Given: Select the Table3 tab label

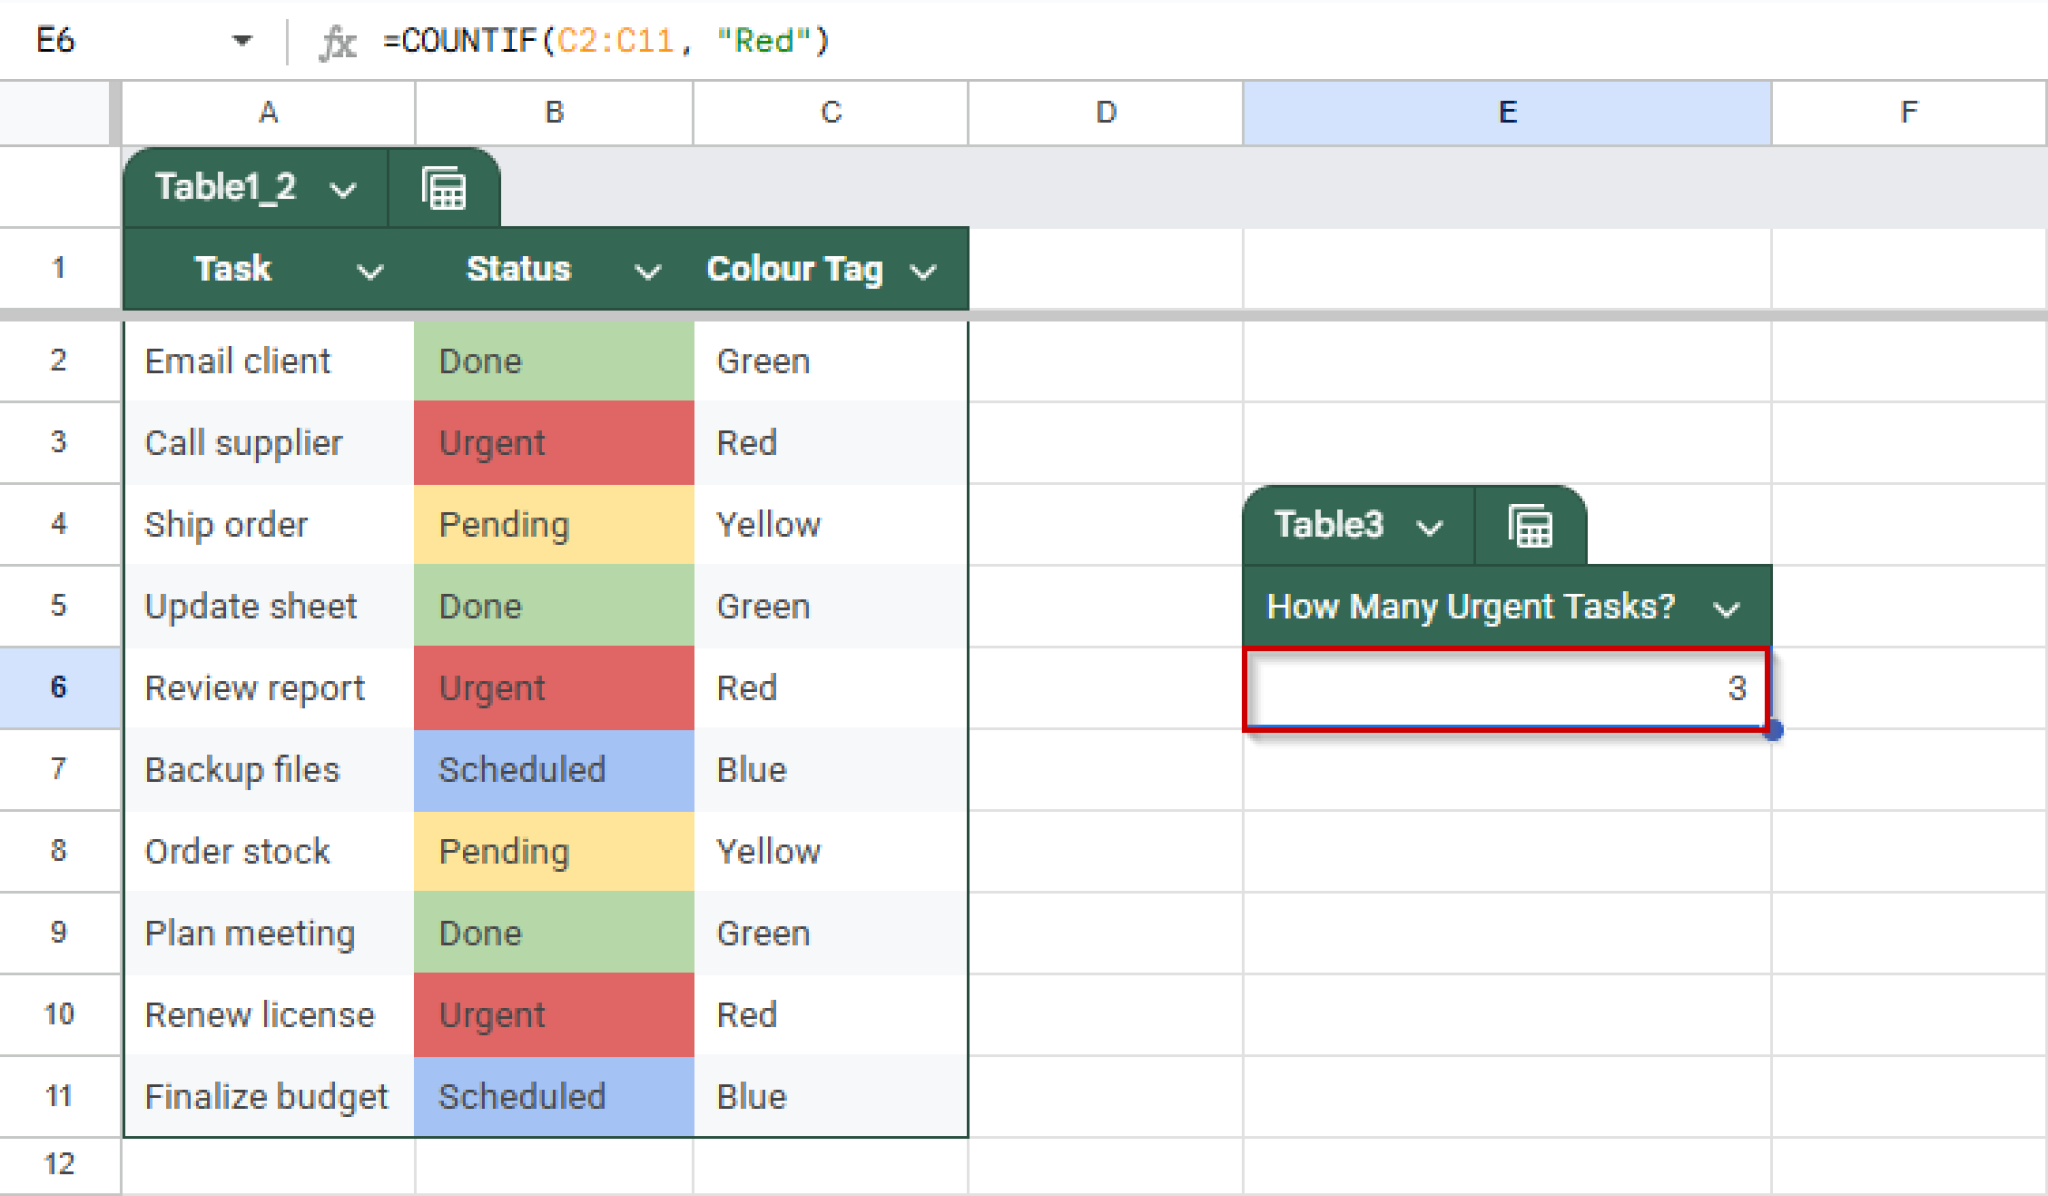Looking at the screenshot, I should pyautogui.click(x=1329, y=525).
